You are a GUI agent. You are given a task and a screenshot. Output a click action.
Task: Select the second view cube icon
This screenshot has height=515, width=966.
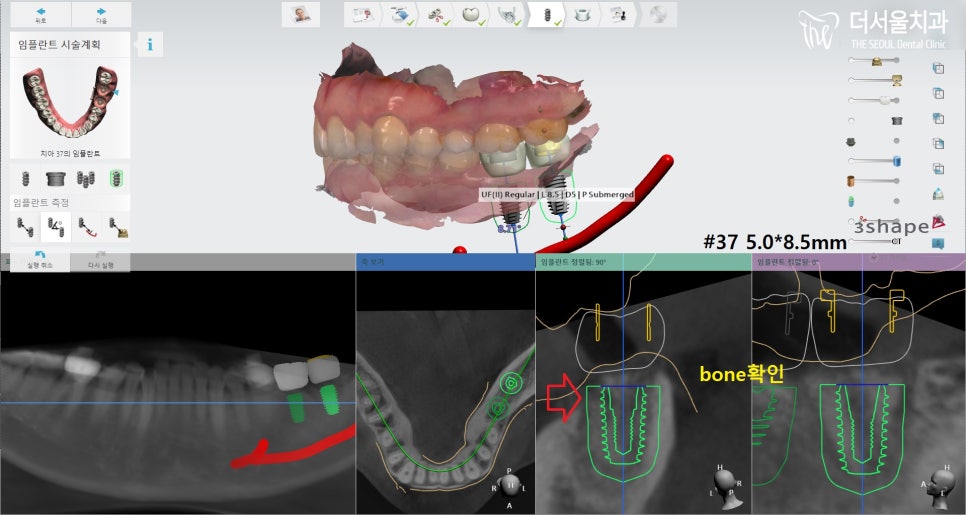click(938, 93)
